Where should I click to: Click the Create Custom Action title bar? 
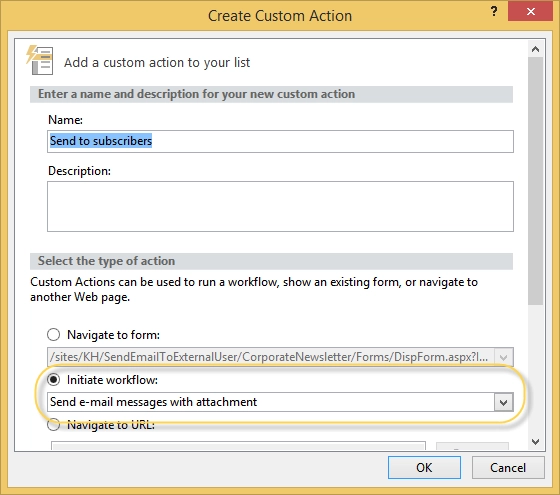tap(280, 16)
